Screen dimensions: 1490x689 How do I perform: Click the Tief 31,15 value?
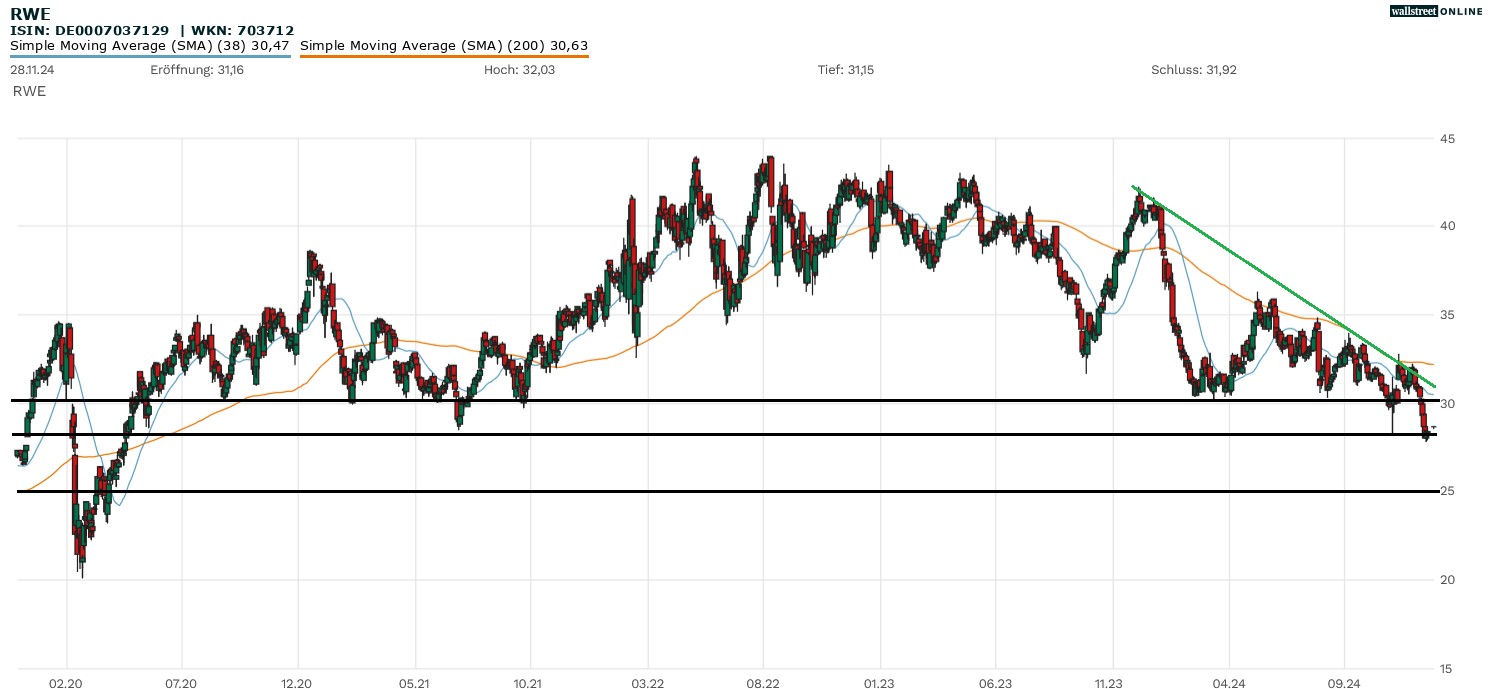point(846,70)
